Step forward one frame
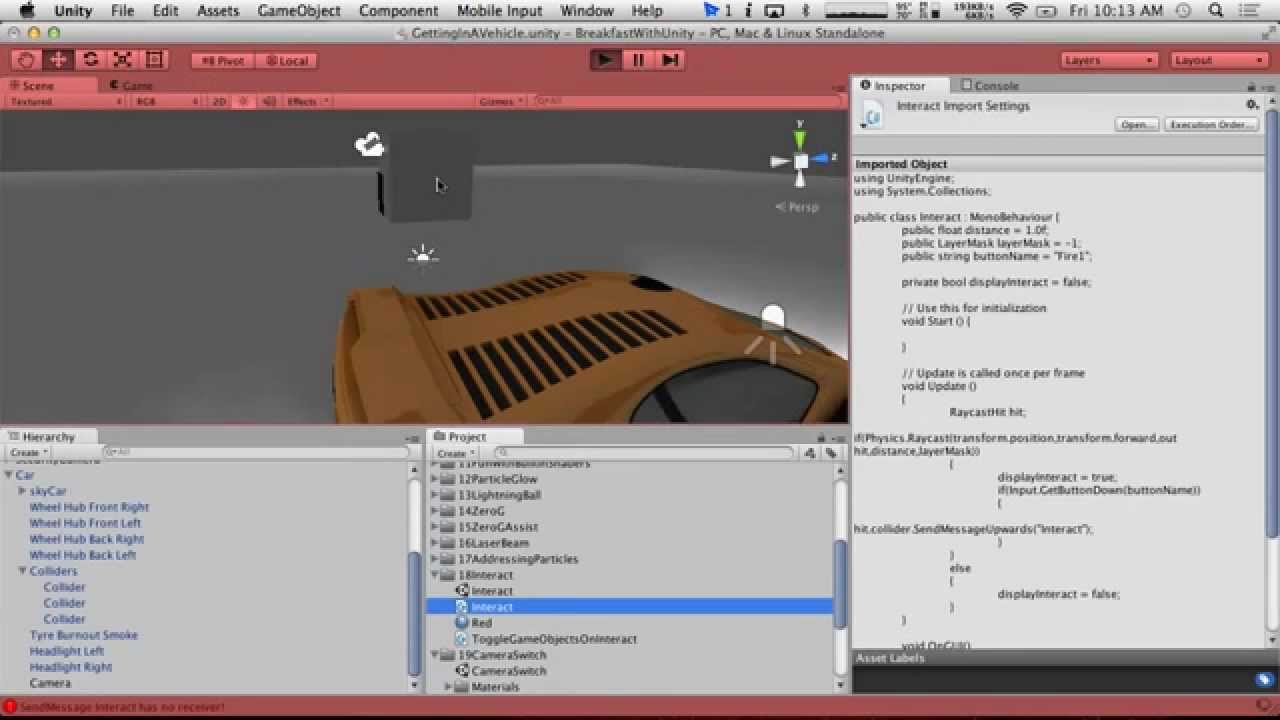The width and height of the screenshot is (1280, 720). click(x=670, y=60)
